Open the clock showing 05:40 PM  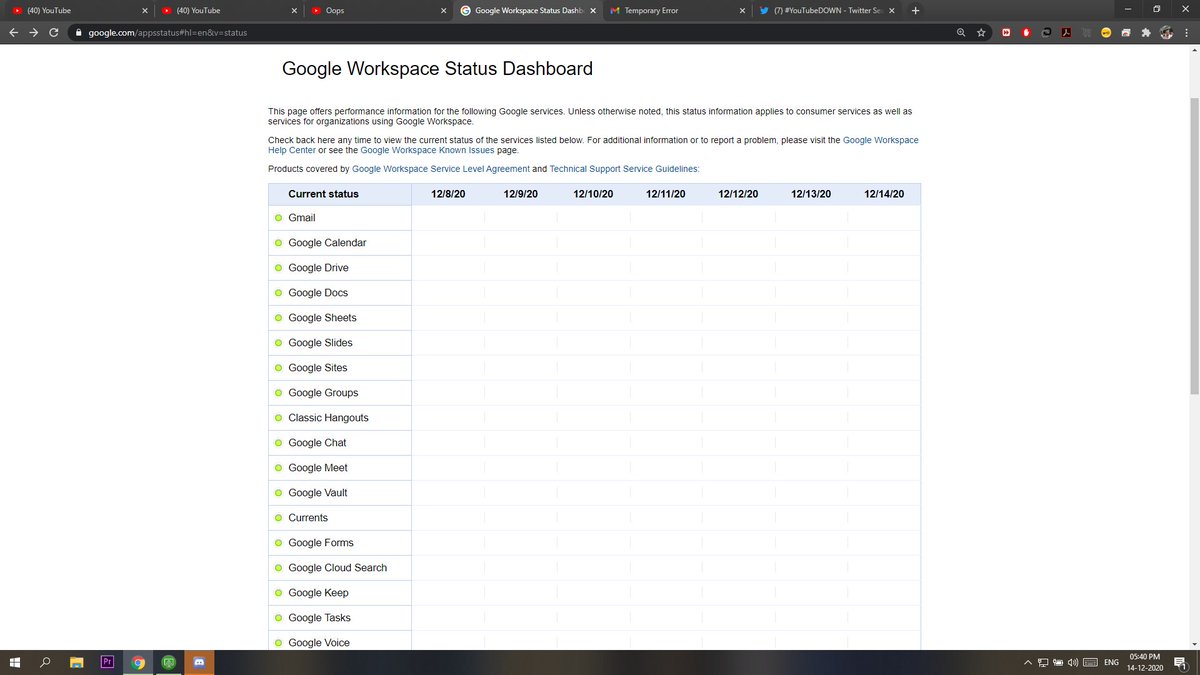[x=1143, y=662]
